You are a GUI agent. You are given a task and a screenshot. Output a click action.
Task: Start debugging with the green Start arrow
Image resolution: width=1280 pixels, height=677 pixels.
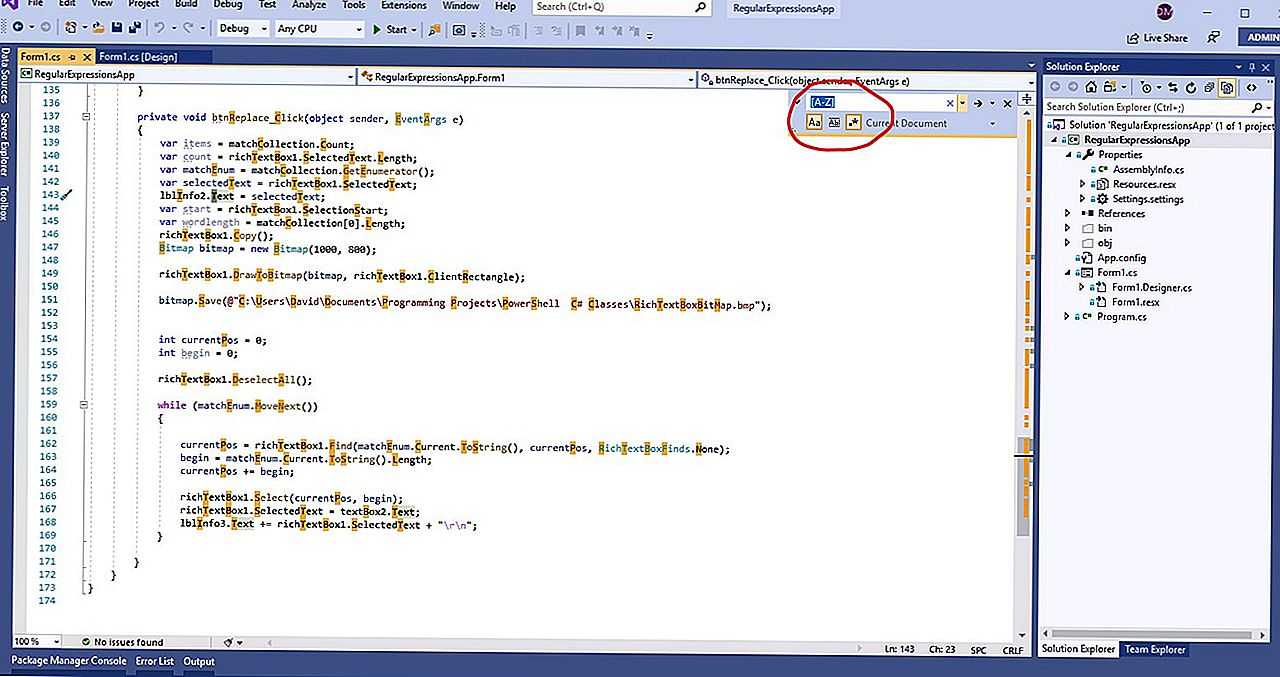click(393, 29)
